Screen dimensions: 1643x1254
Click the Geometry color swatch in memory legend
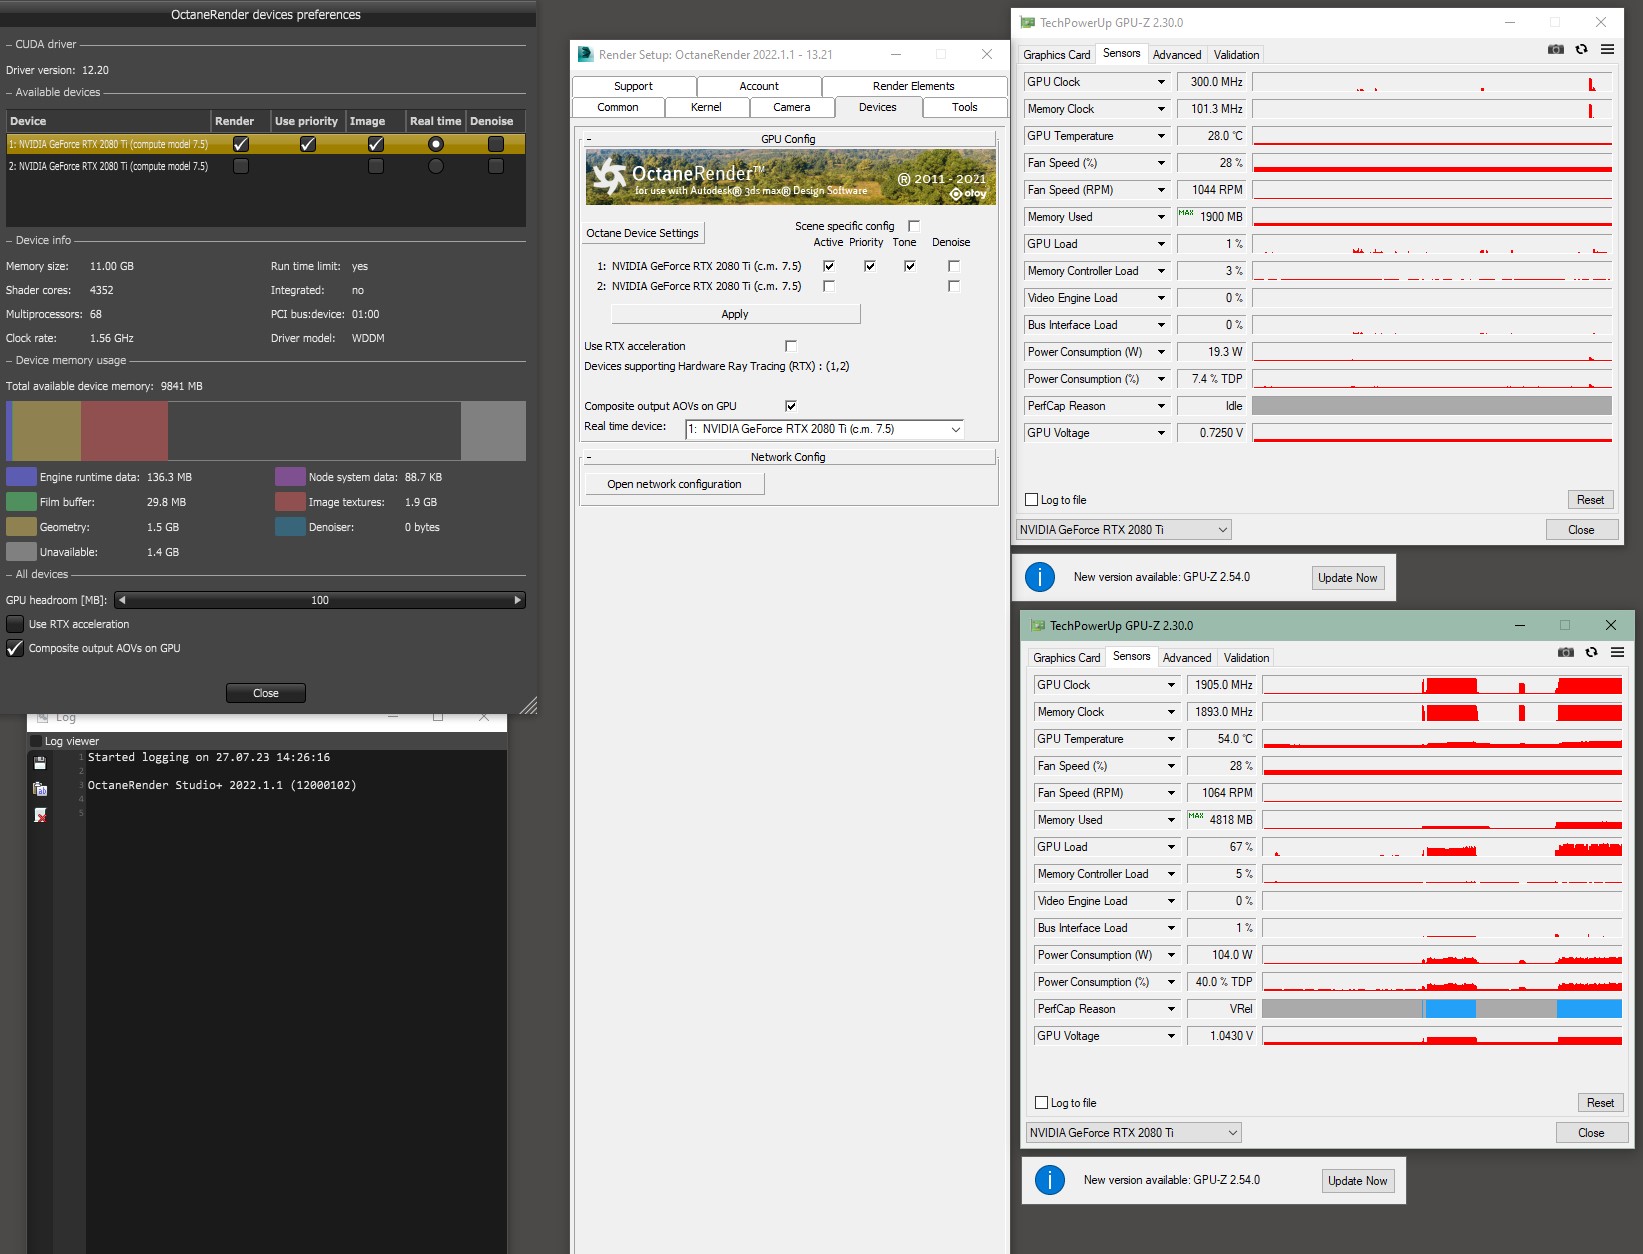[x=21, y=527]
